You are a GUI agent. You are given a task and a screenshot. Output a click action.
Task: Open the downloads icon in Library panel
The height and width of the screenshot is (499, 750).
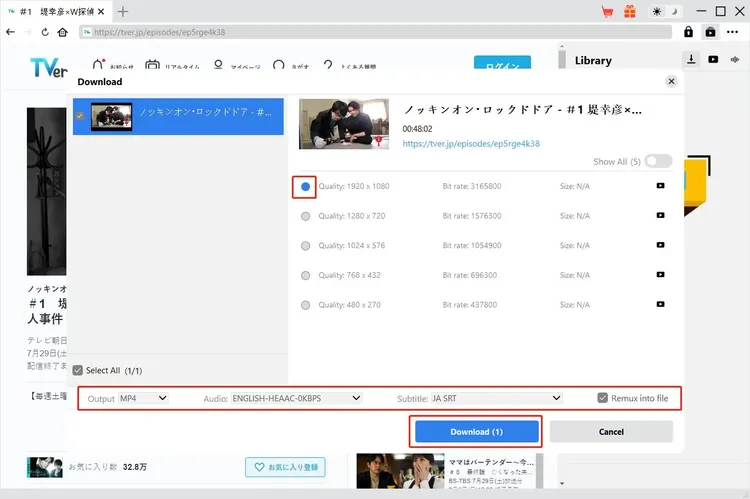691,60
